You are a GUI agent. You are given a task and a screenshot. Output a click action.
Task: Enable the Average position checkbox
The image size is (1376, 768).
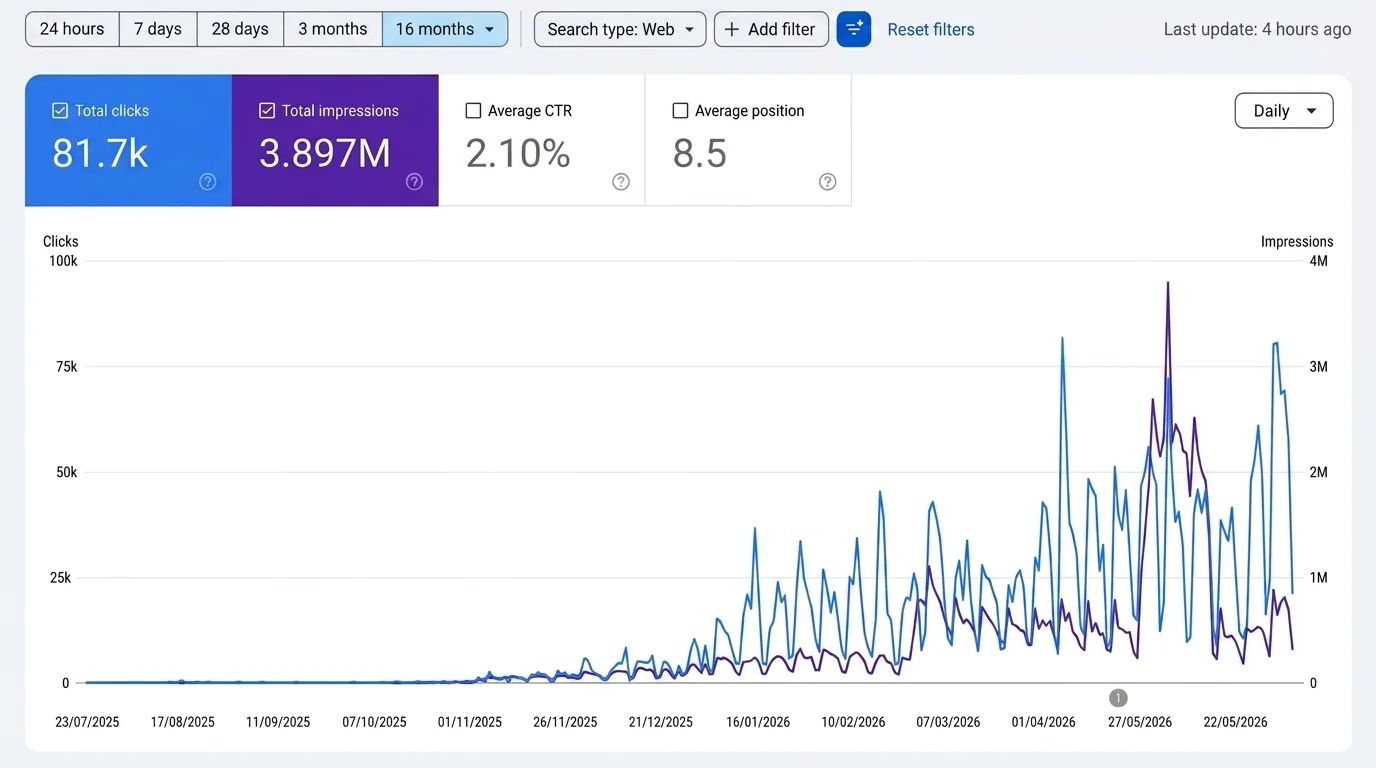point(680,111)
